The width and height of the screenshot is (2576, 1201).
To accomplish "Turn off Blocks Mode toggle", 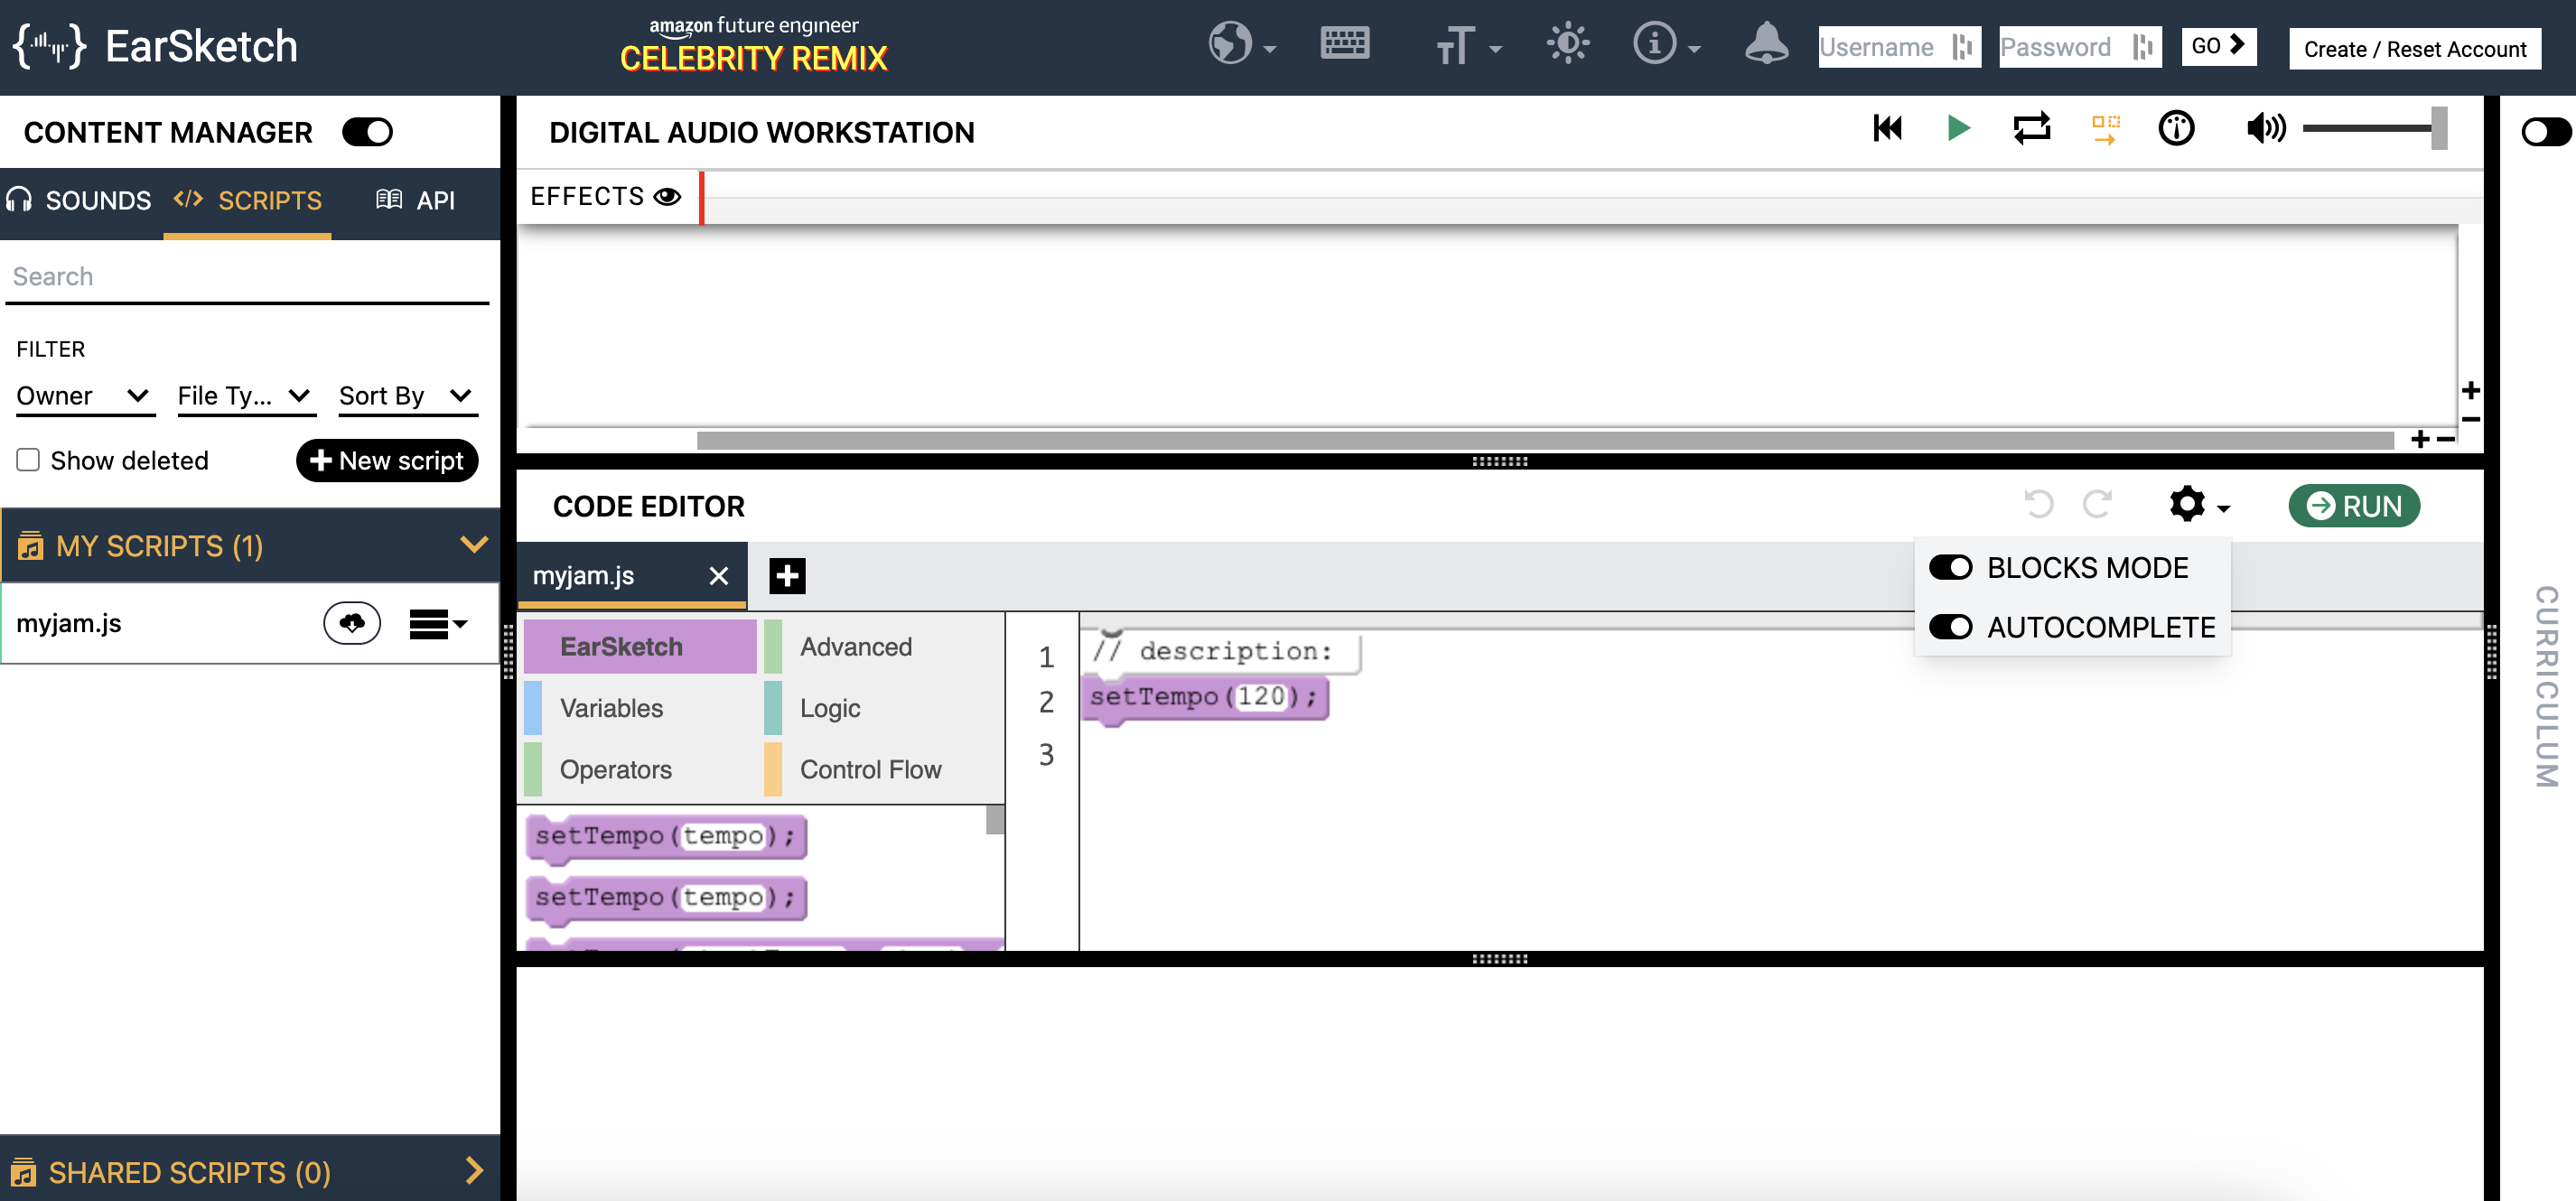I will pyautogui.click(x=1950, y=567).
